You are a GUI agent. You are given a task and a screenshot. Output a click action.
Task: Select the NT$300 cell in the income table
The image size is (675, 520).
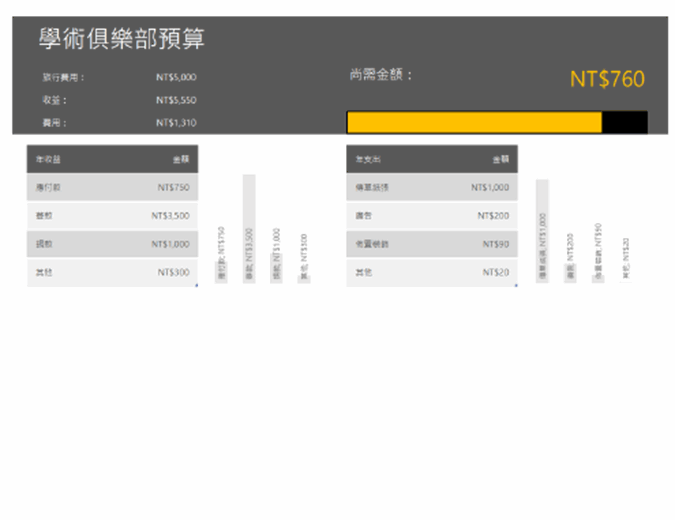[x=173, y=272]
